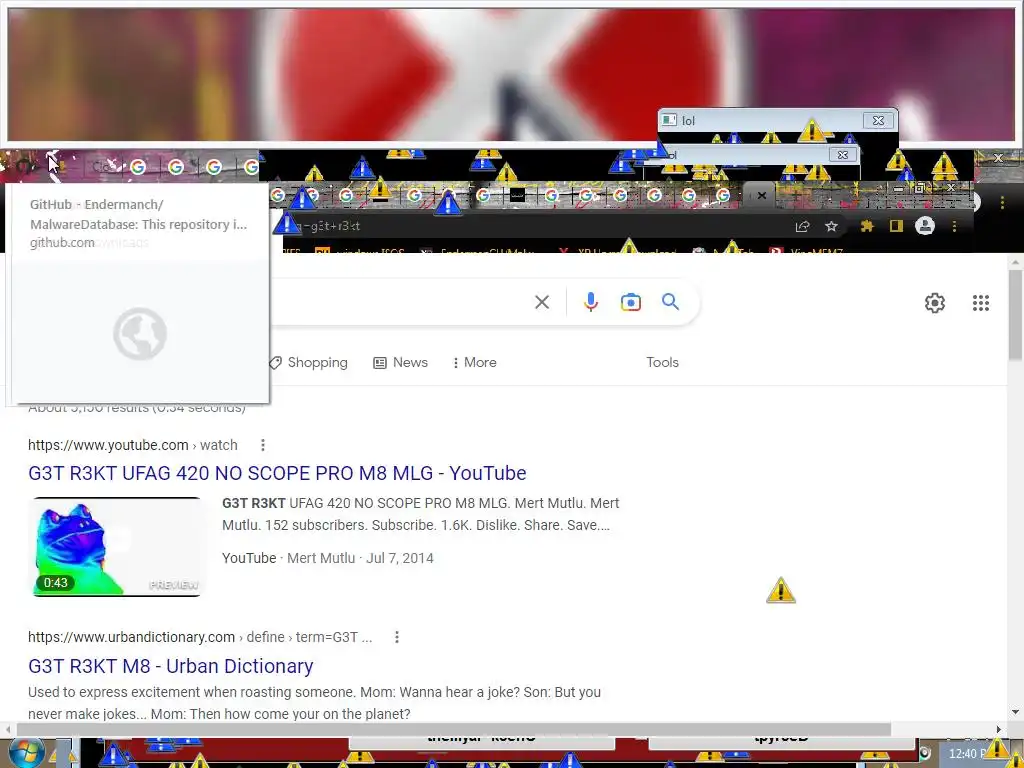Start voice search with microphone icon
1024x768 pixels.
[590, 302]
